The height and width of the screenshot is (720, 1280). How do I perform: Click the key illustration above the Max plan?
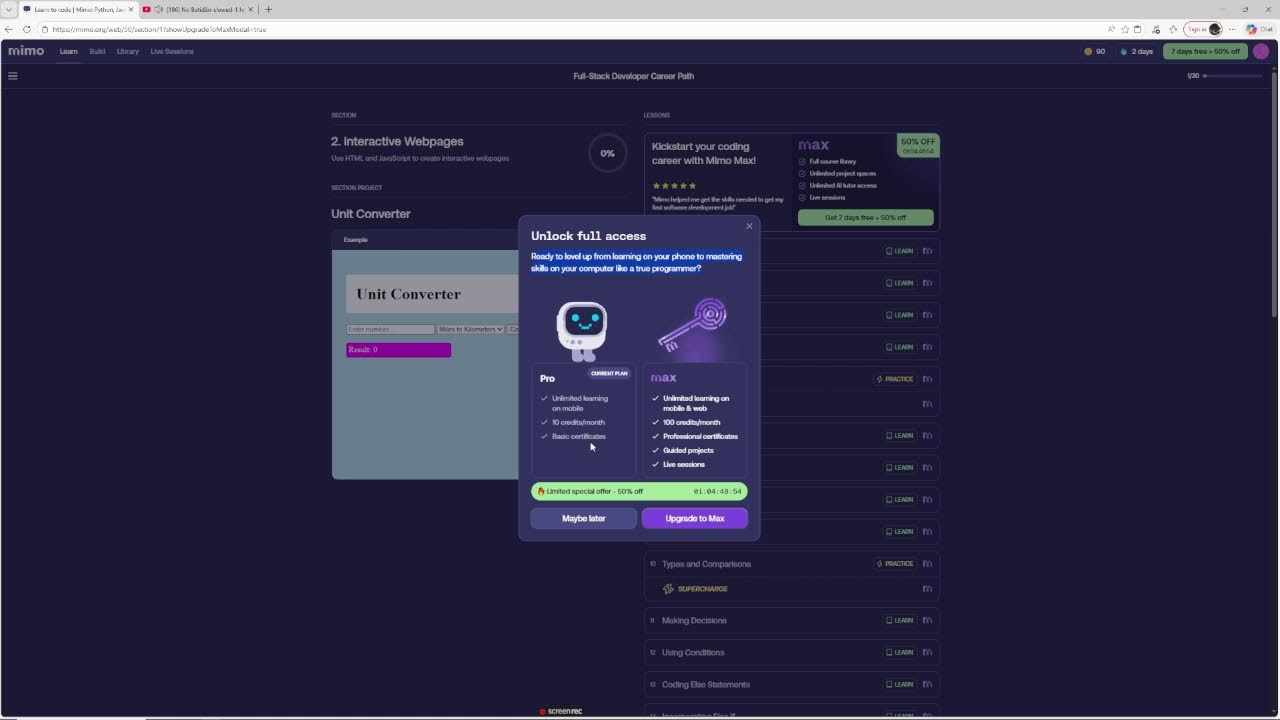(694, 324)
